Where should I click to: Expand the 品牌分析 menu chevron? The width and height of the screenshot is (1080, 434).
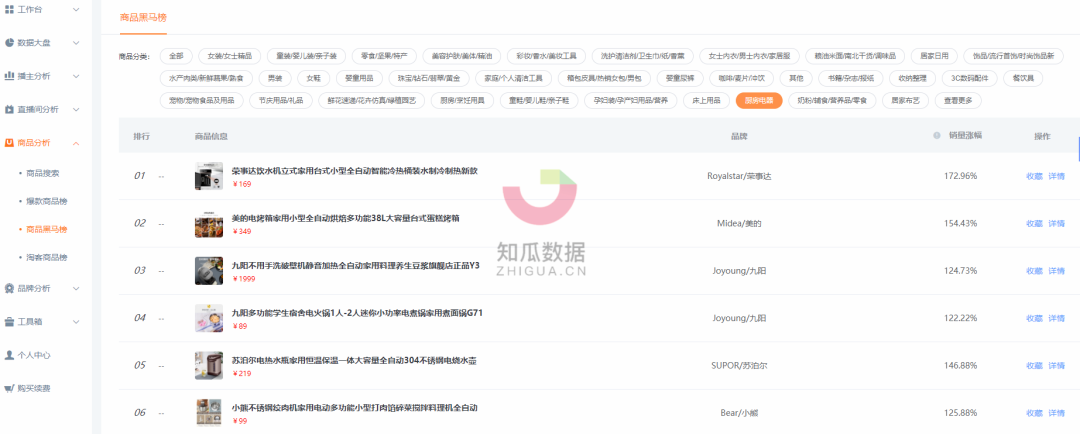pos(76,288)
